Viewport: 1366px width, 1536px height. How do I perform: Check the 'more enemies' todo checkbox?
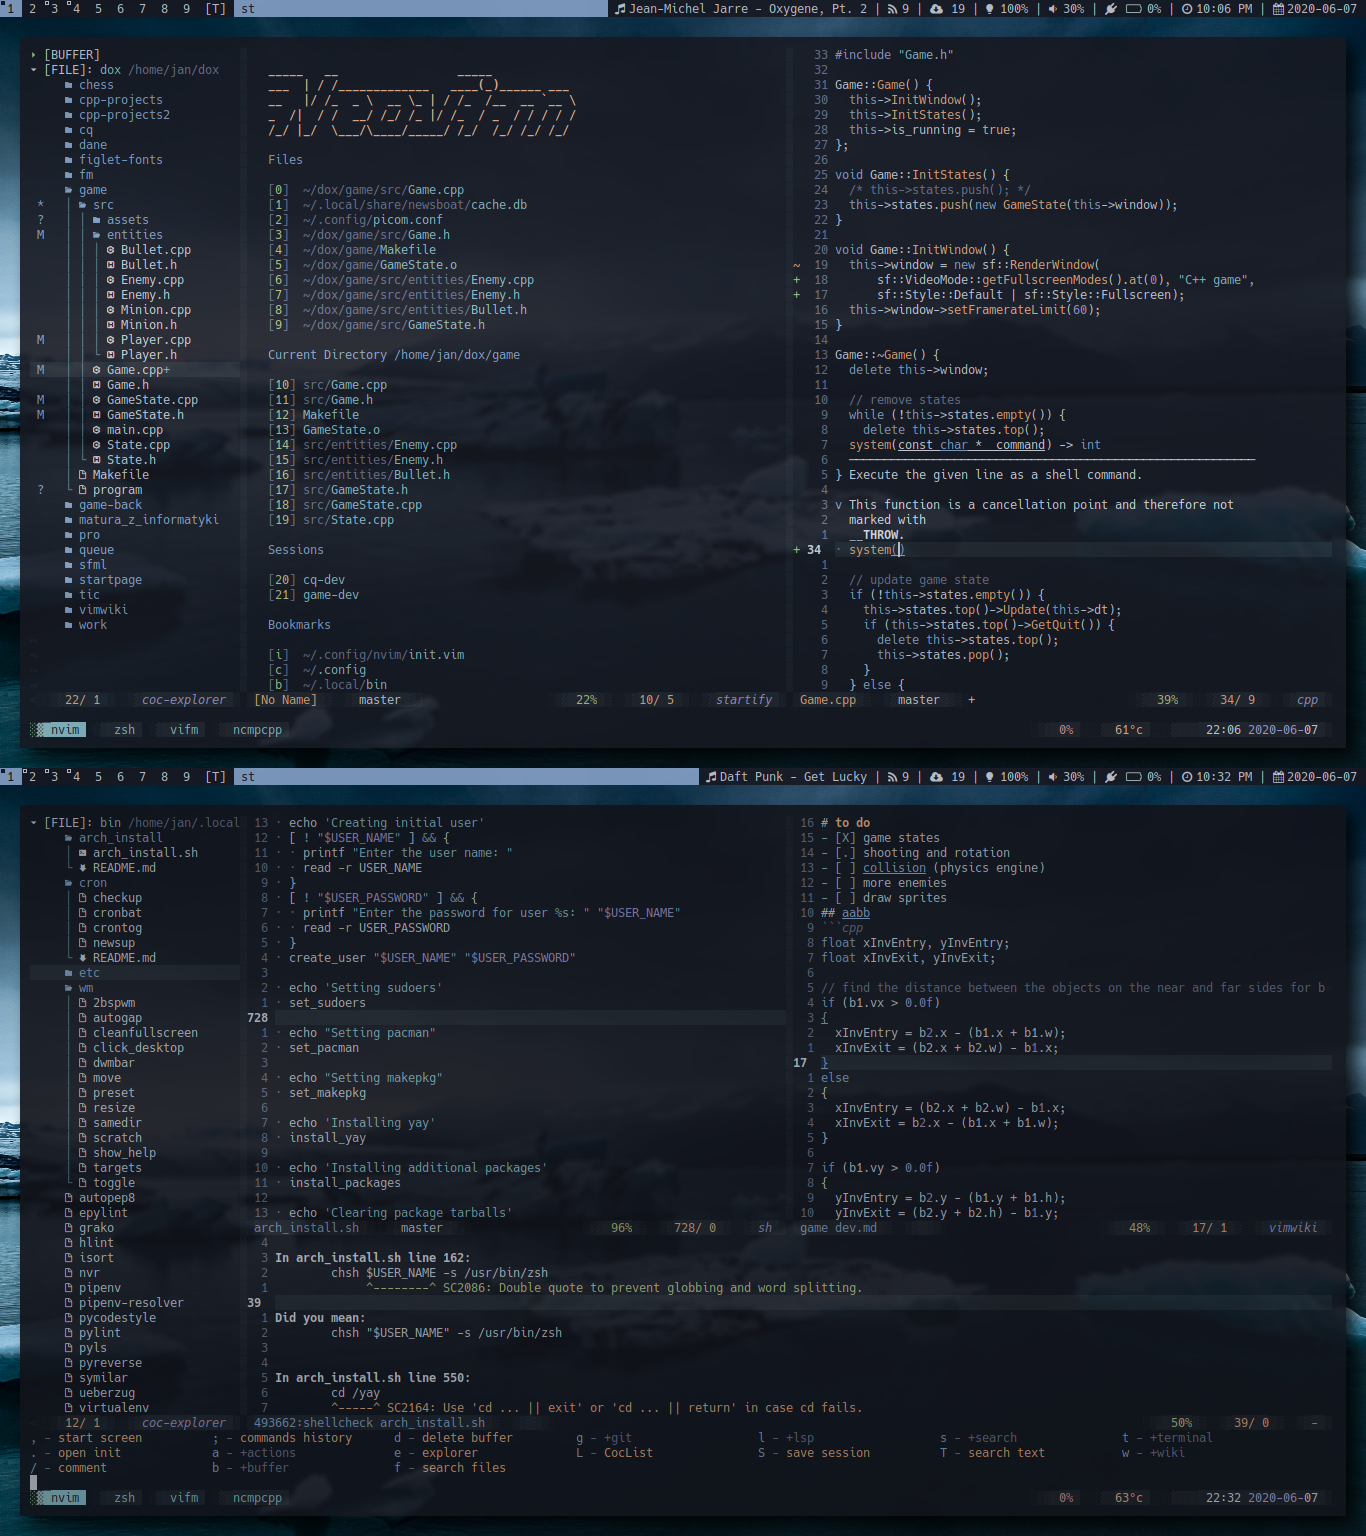[845, 883]
